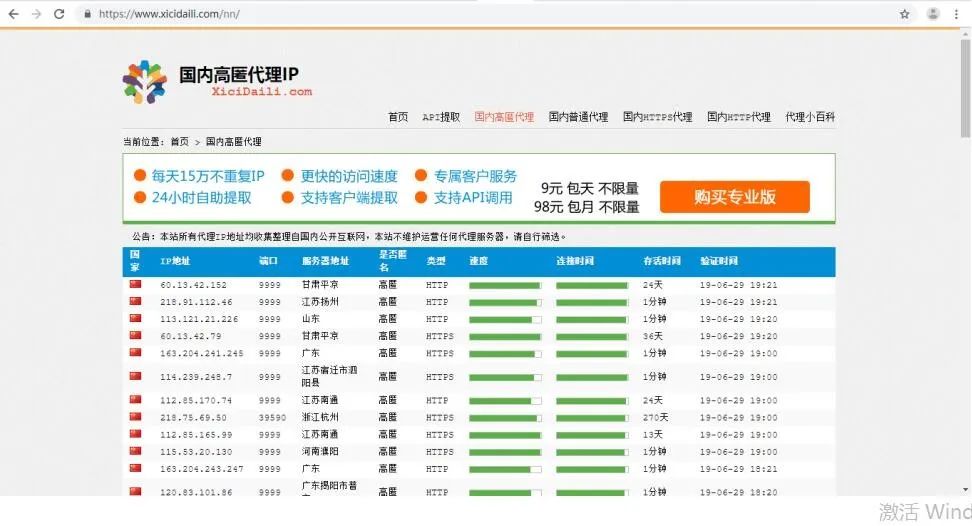Screen dimensions: 972x526
Task: Click the flag icon for 114.239.248.7
Action: click(x=135, y=376)
